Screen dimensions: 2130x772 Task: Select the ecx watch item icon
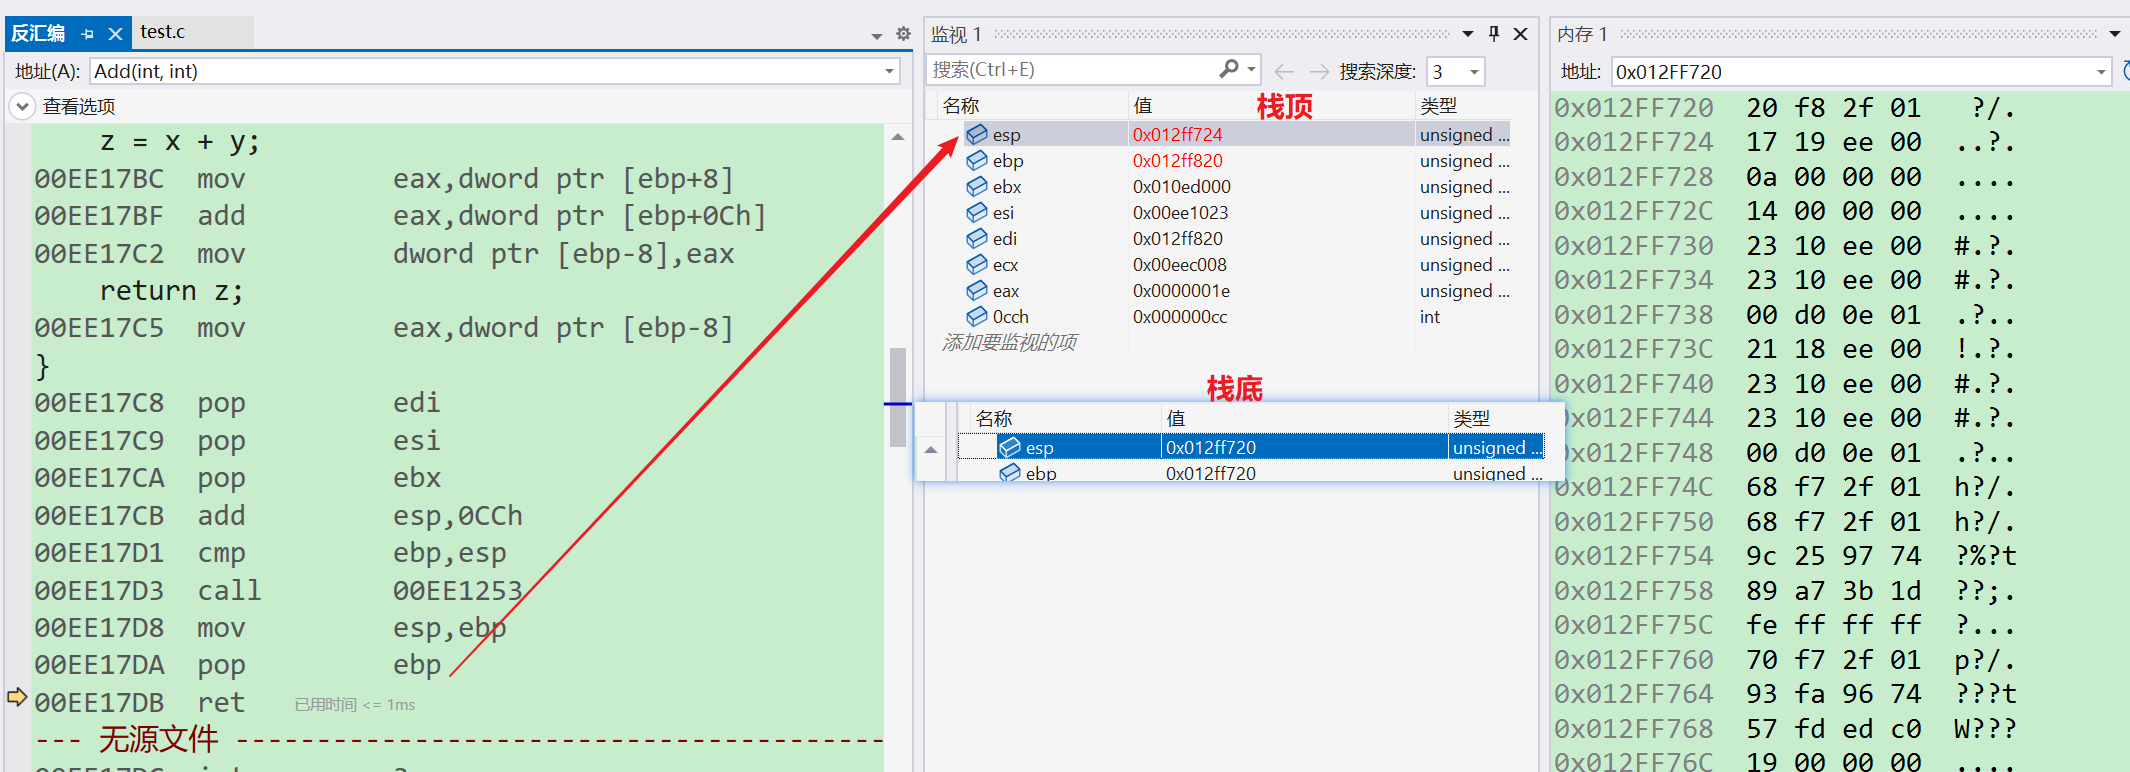(x=977, y=264)
